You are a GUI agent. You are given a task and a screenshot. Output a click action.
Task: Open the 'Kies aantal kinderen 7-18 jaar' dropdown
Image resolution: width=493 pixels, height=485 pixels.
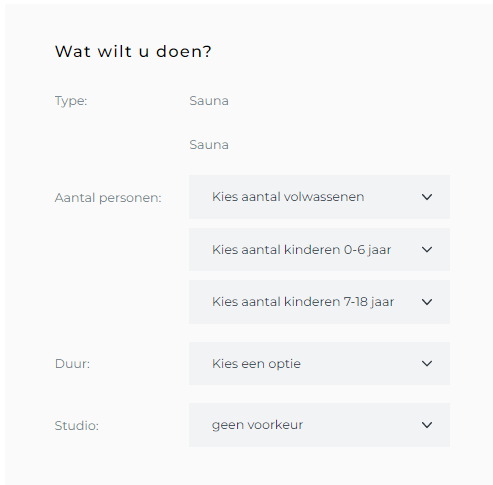(x=319, y=302)
